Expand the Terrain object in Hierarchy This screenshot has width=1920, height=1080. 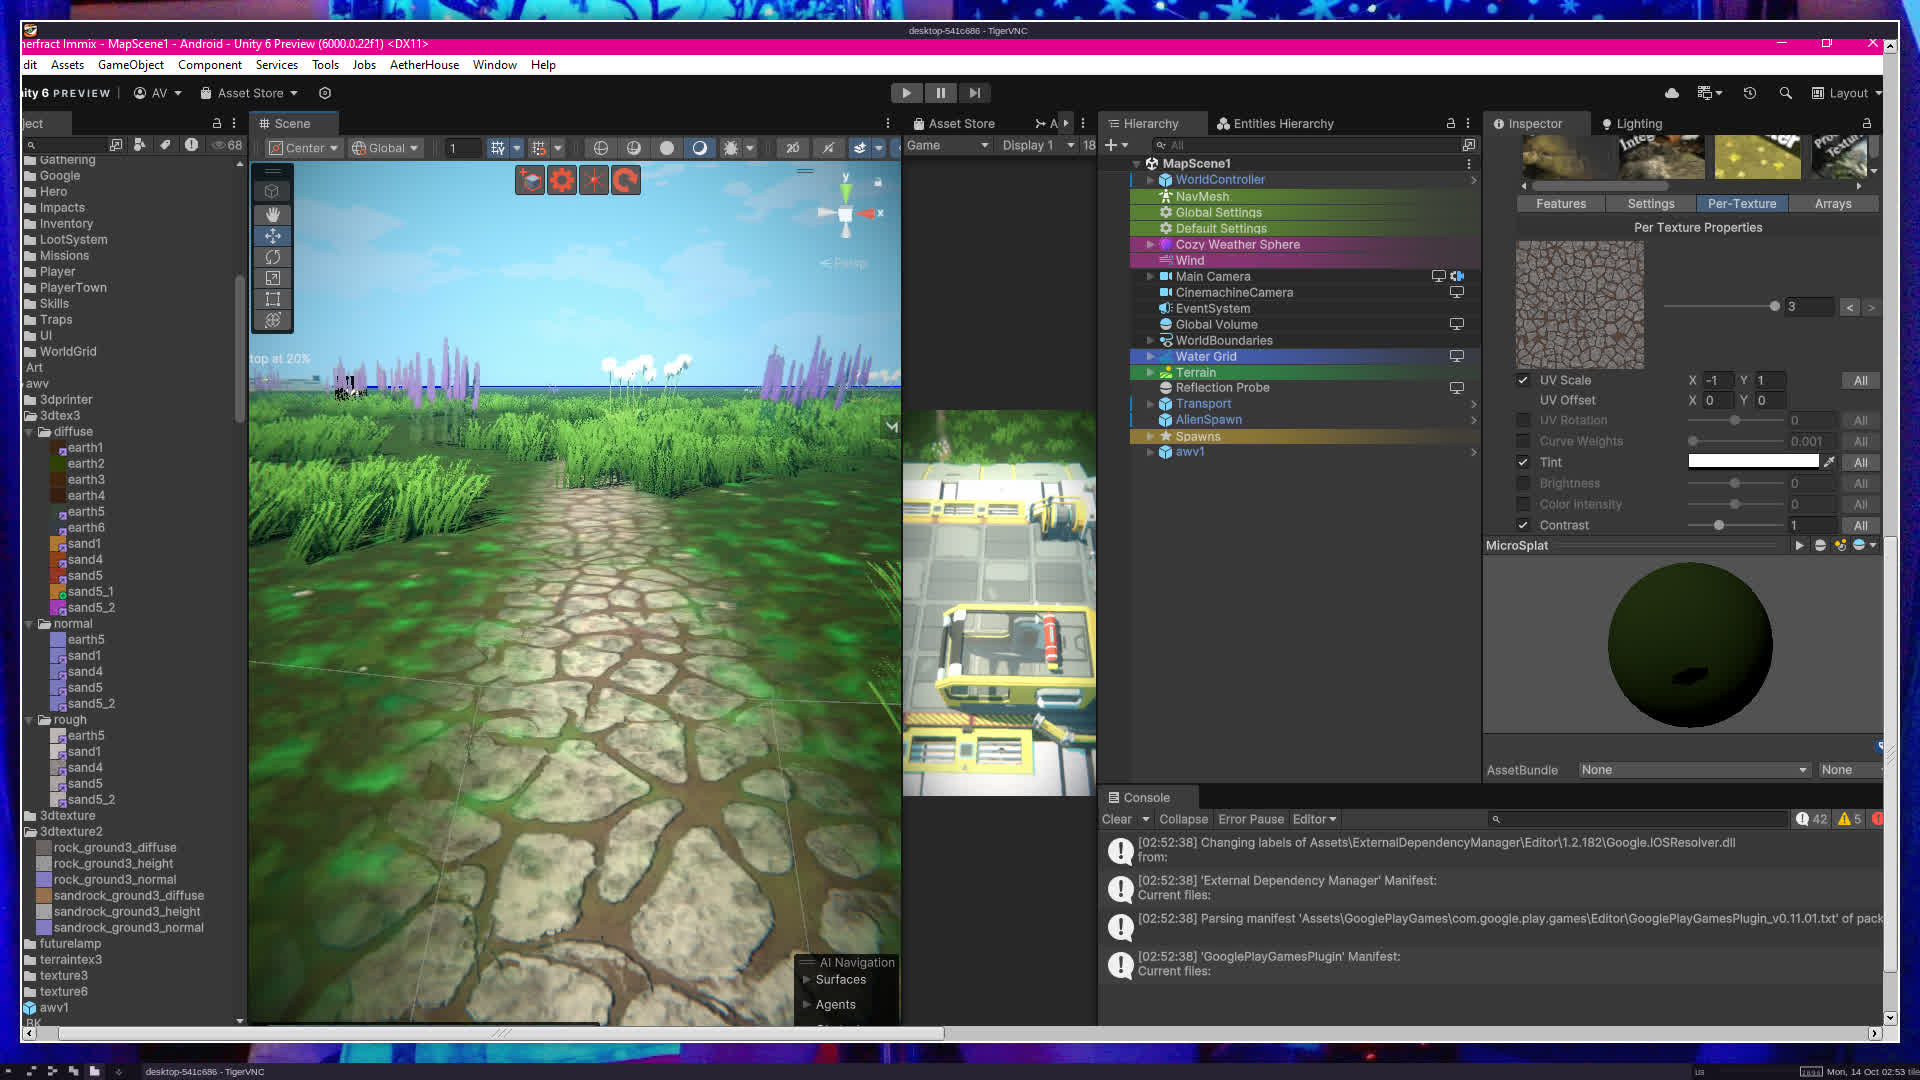[1150, 373]
